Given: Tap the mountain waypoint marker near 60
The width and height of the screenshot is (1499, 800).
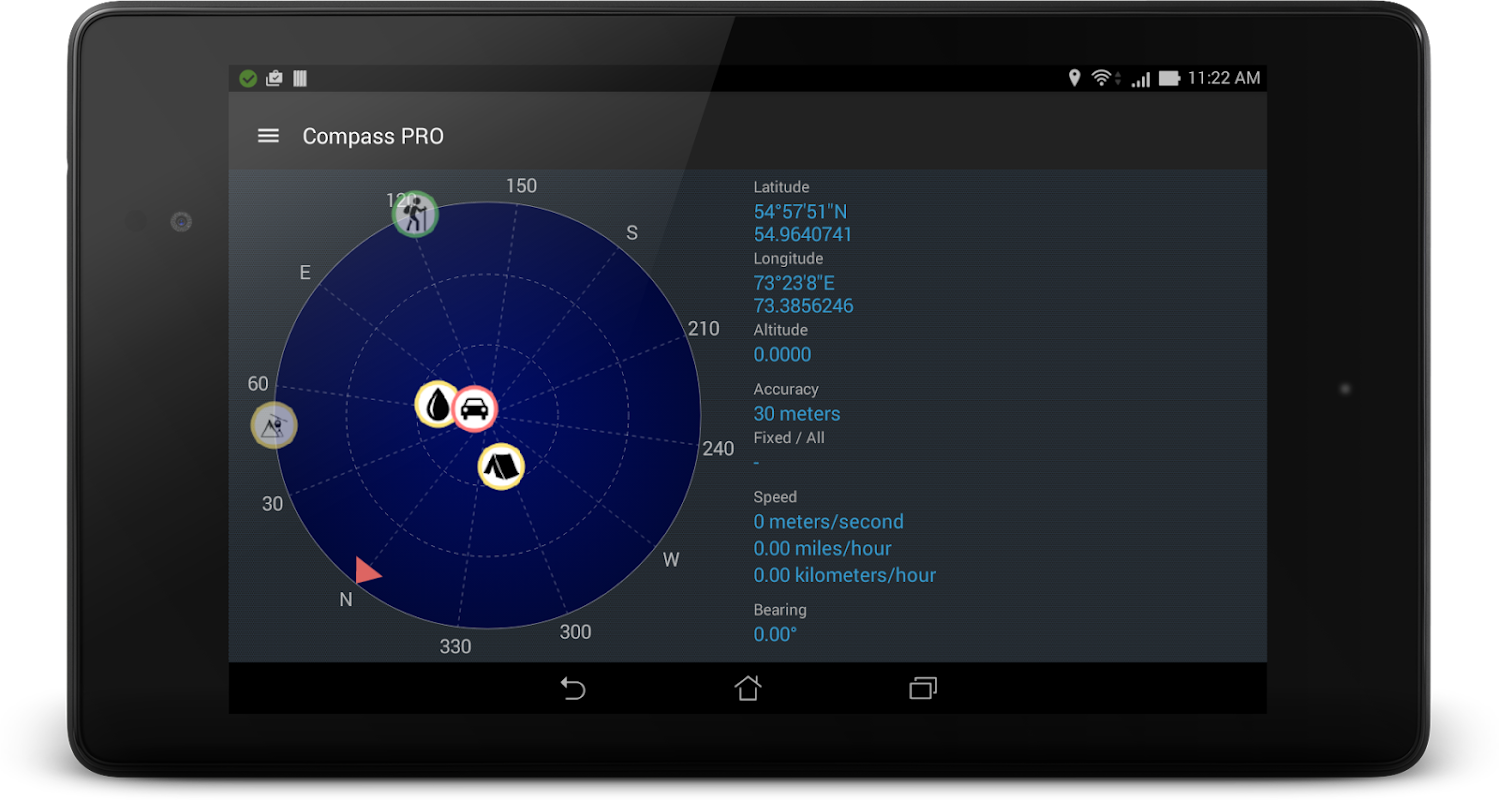Looking at the screenshot, I should point(273,426).
